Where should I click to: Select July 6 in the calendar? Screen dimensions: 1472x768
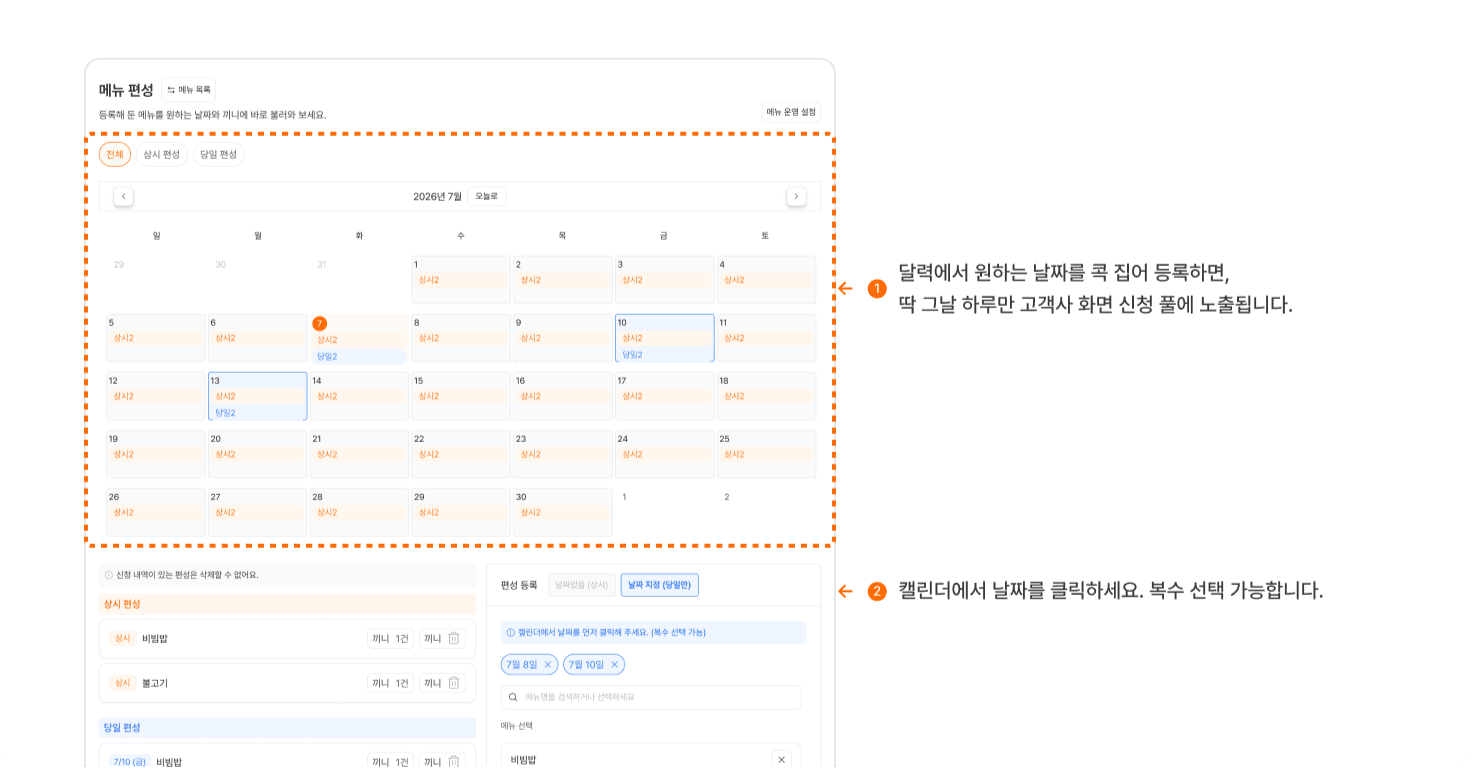click(257, 338)
